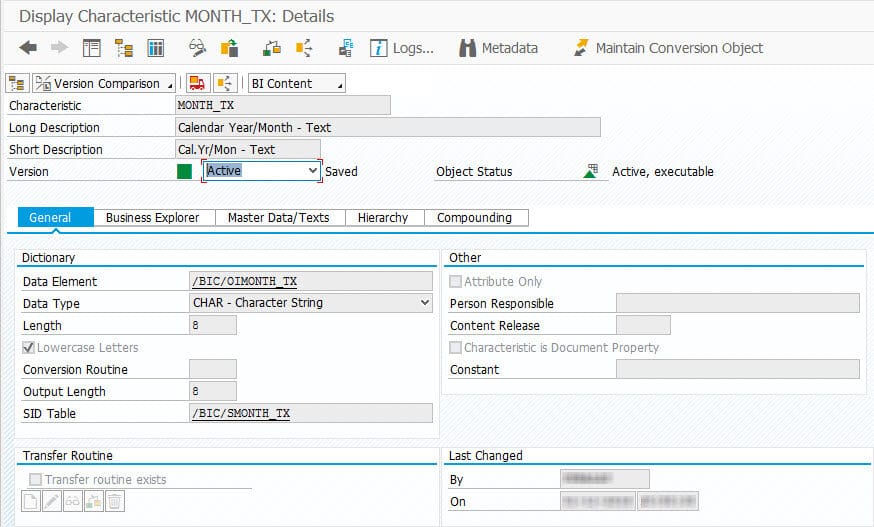Toggle the Lowercase Letters checkbox
Viewport: 874px width, 527px height.
[x=29, y=348]
